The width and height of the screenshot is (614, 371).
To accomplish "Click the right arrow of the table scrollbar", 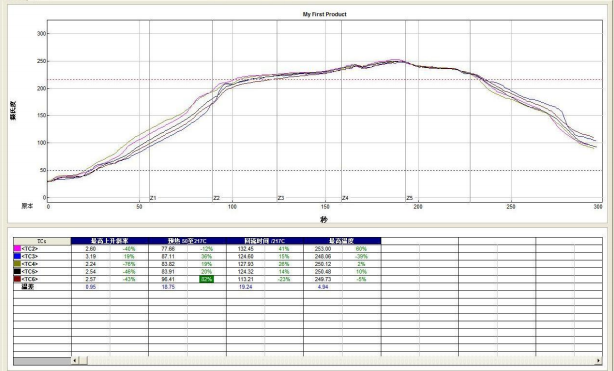I will click(x=599, y=360).
